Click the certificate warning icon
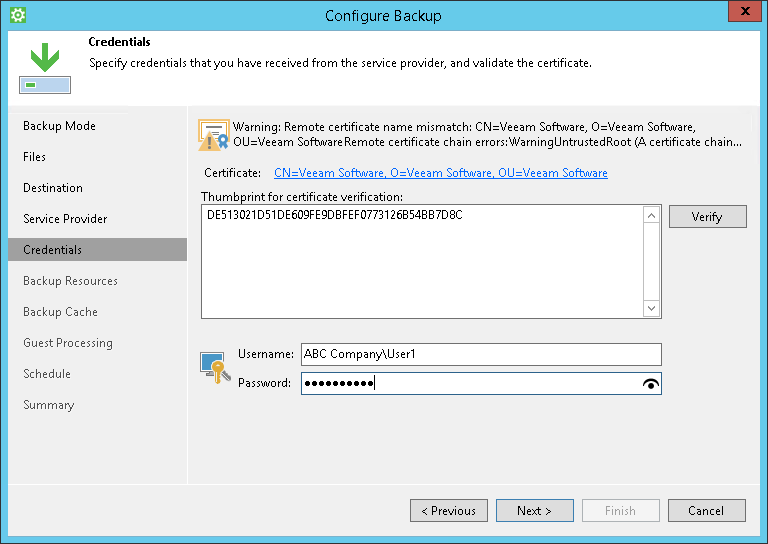Screen dimensions: 768x544 [213, 135]
